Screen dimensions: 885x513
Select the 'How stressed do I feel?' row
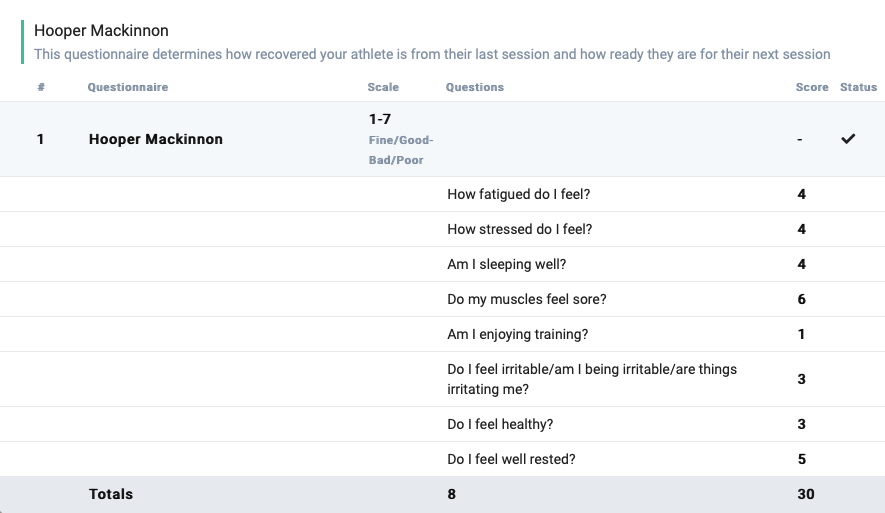pos(442,229)
